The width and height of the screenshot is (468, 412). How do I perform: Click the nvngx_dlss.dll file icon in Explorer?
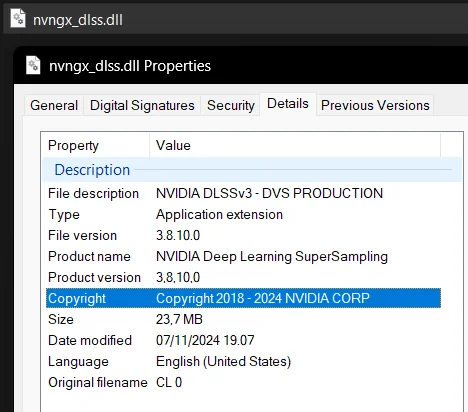(x=17, y=18)
